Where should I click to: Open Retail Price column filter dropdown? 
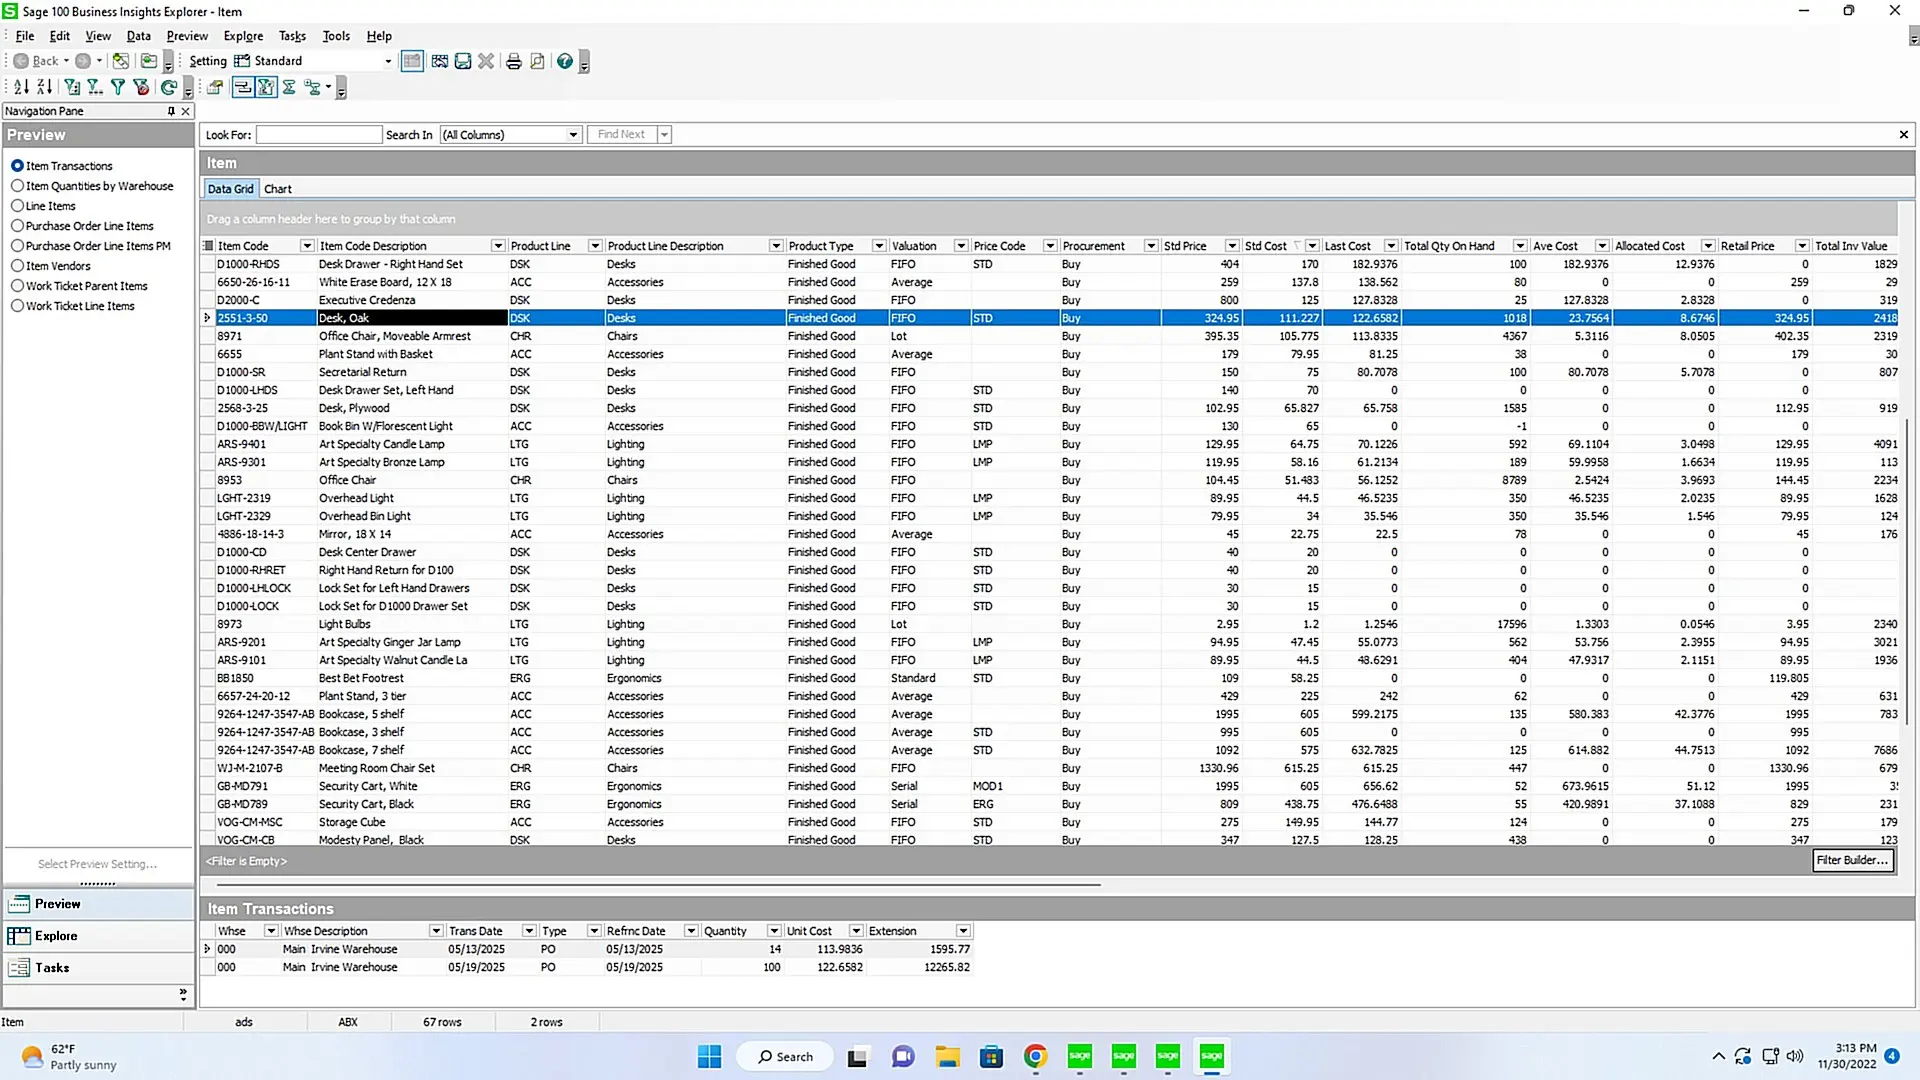[1802, 246]
